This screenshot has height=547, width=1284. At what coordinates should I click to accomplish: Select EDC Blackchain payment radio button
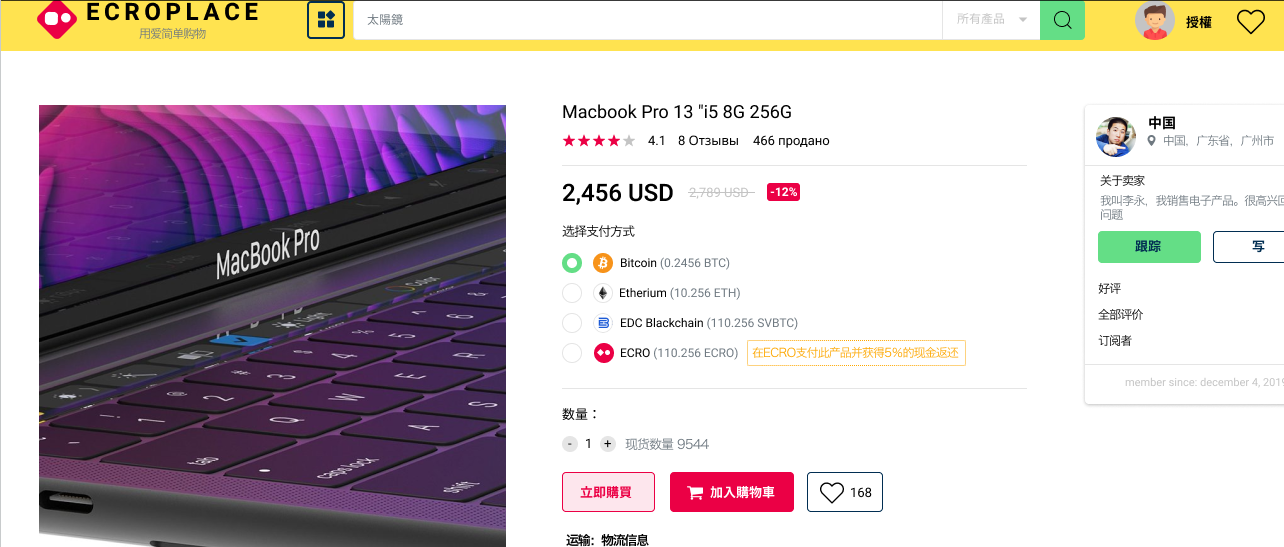(572, 323)
